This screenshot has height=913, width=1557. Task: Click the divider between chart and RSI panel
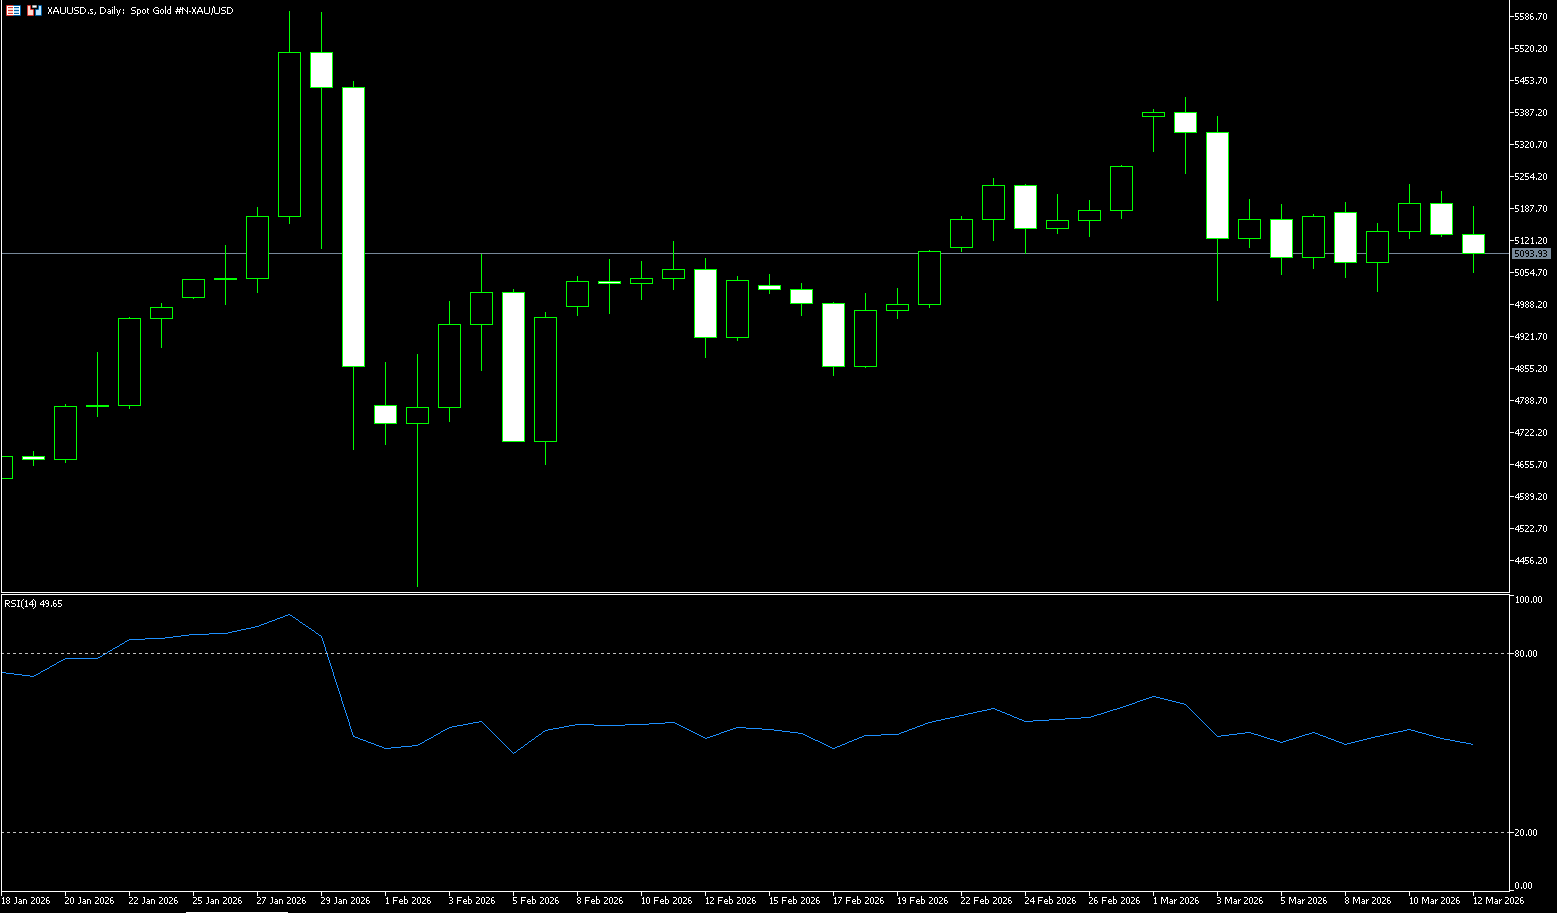coord(750,594)
